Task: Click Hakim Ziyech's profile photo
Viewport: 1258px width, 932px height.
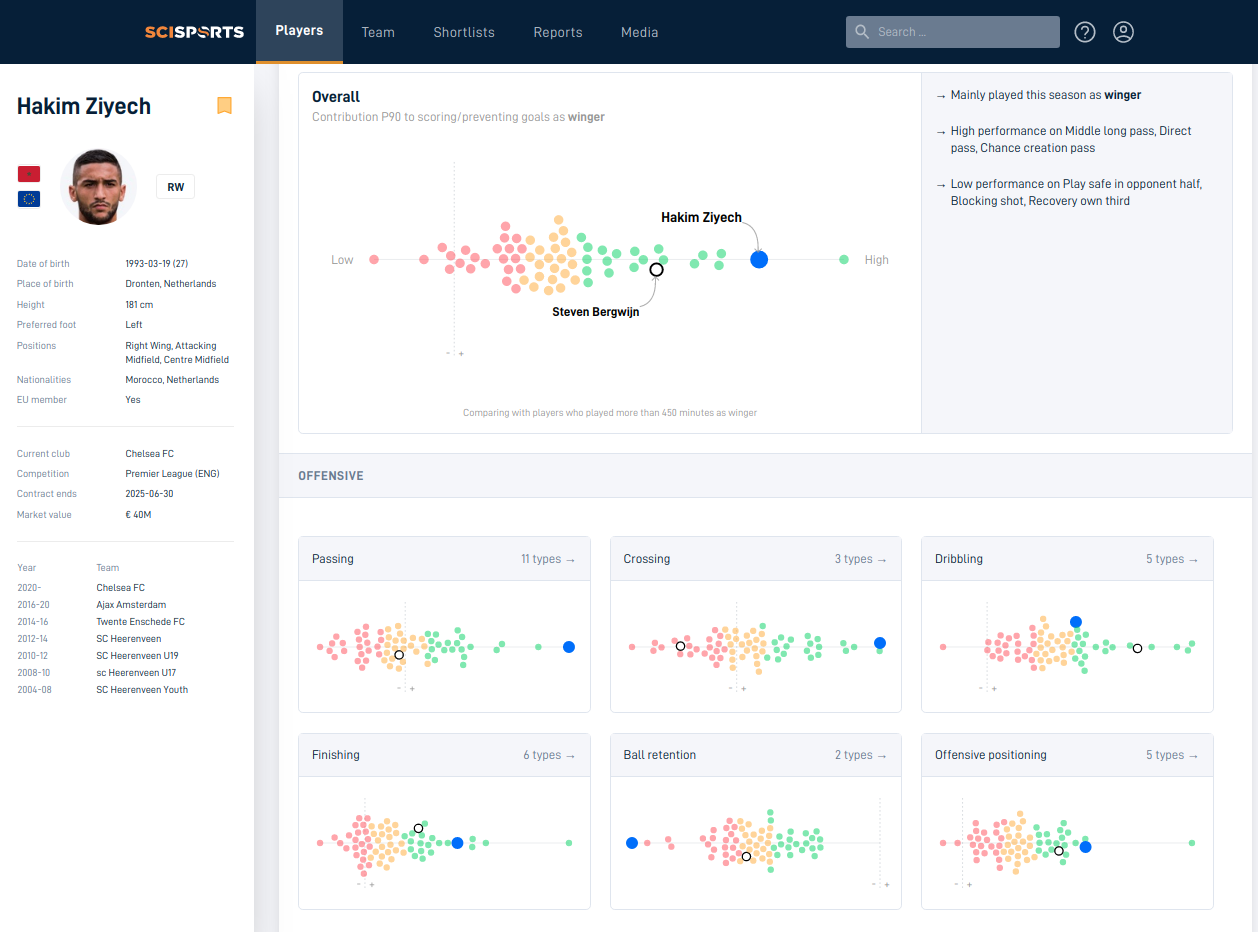Action: pos(99,187)
